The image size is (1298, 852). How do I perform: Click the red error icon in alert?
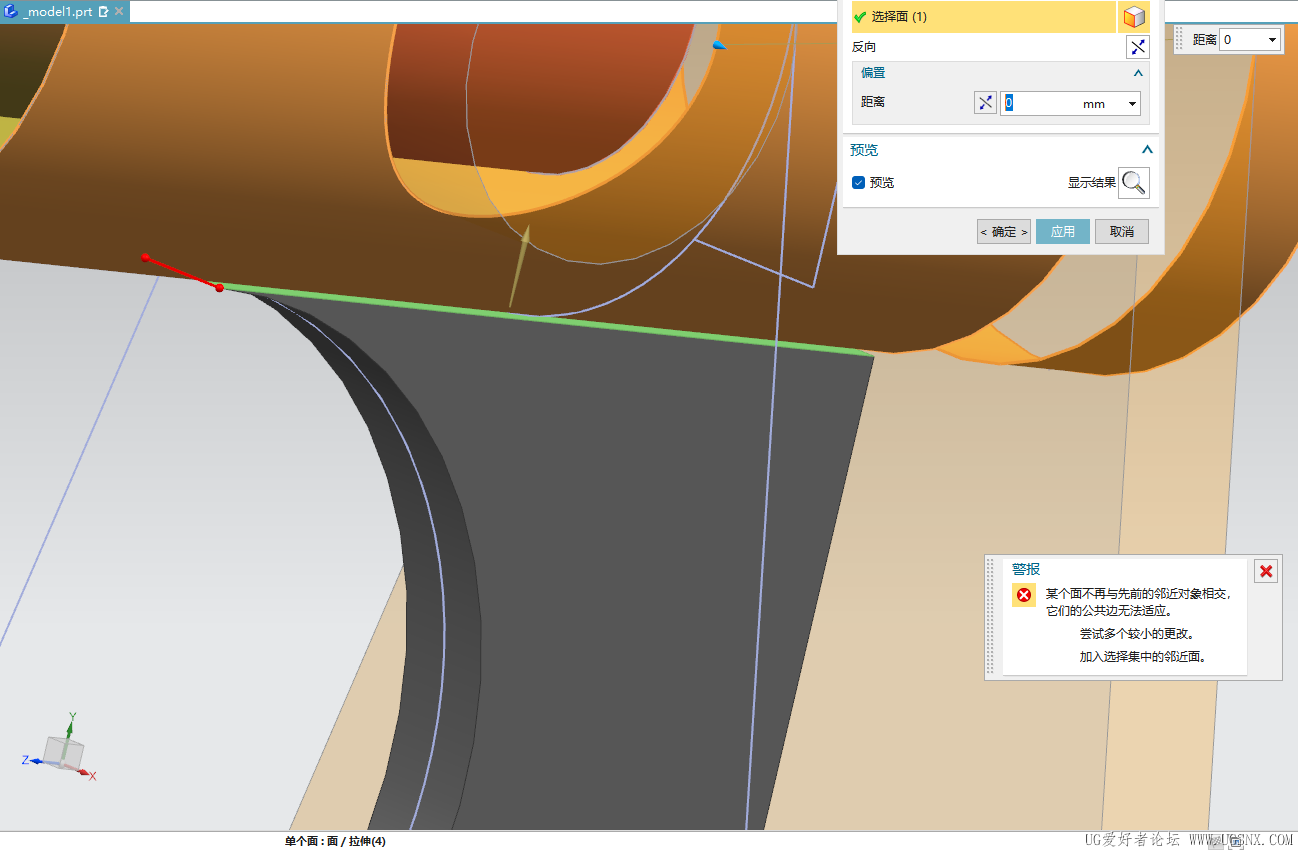(x=1023, y=595)
